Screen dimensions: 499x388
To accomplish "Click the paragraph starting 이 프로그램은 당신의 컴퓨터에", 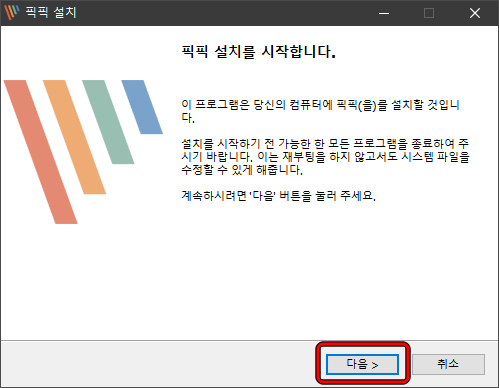I will (x=320, y=111).
